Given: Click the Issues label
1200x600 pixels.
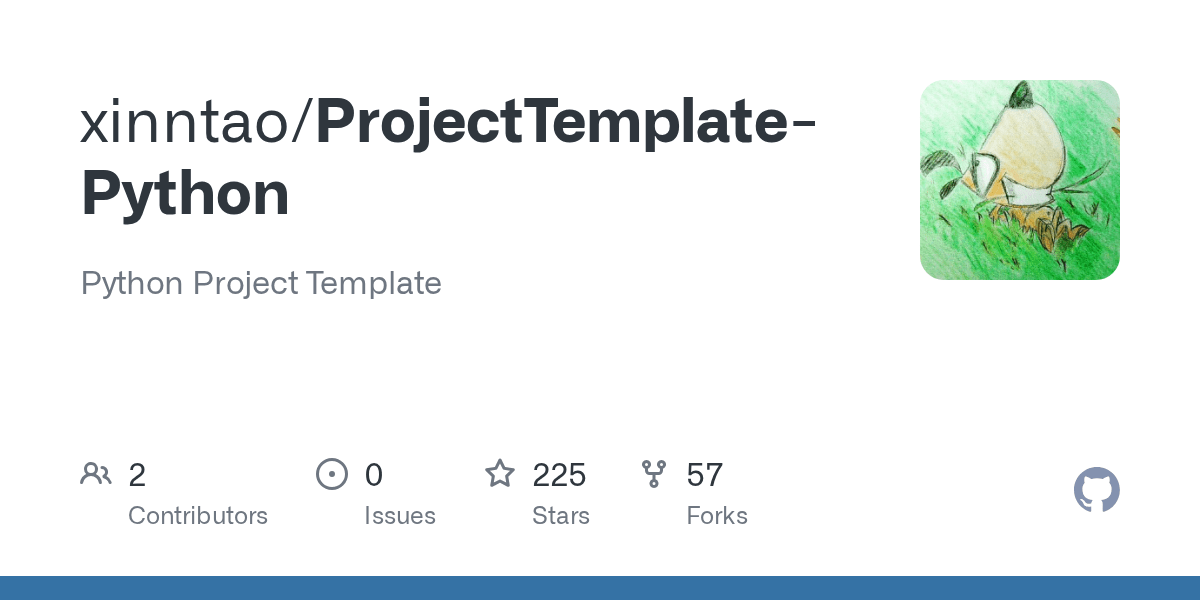Looking at the screenshot, I should (400, 516).
